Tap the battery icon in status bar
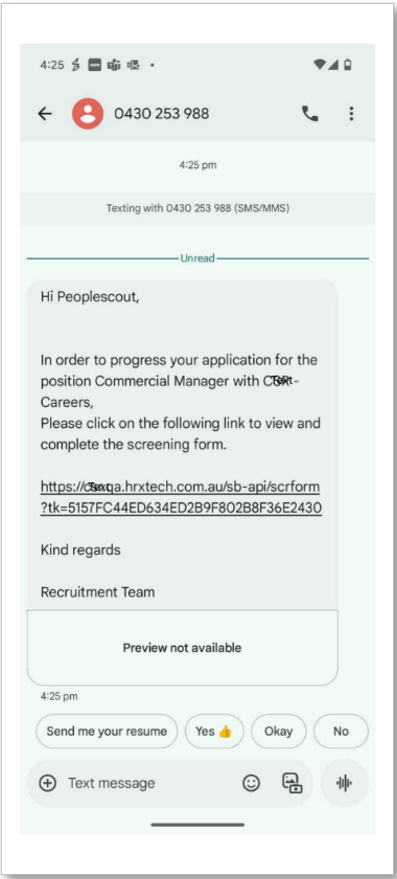 click(348, 65)
